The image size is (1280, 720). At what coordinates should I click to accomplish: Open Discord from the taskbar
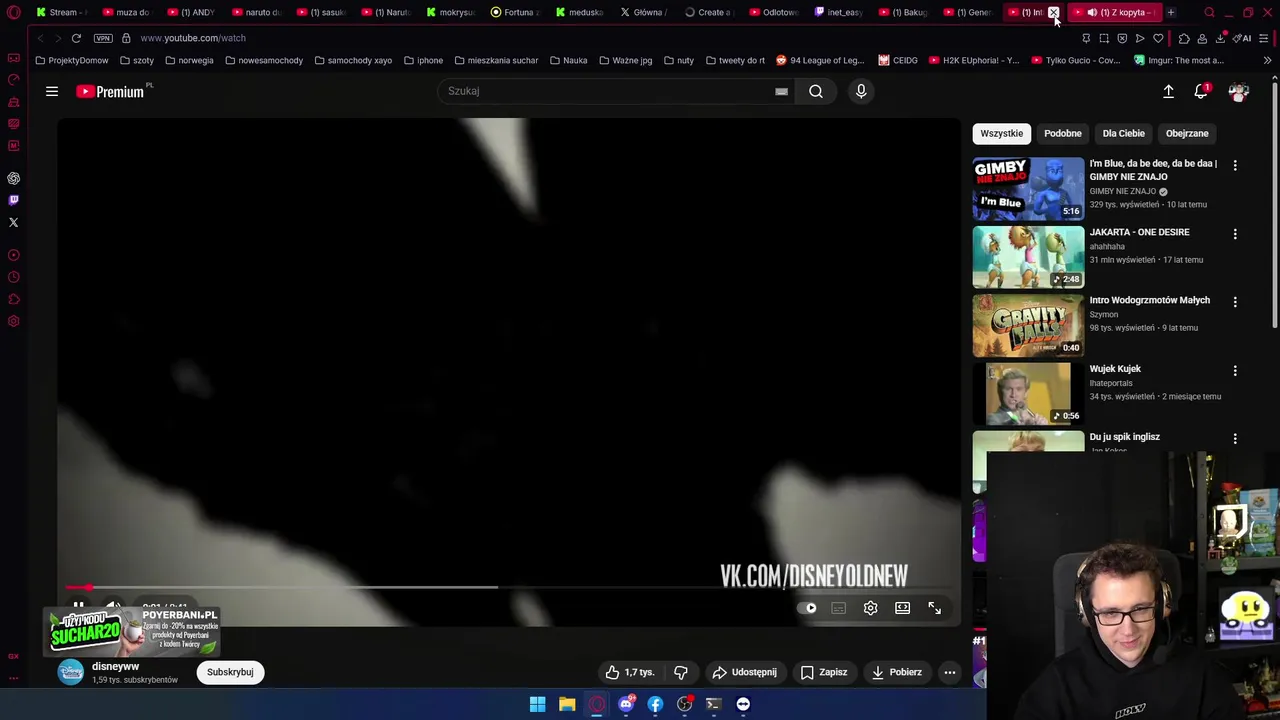[626, 704]
